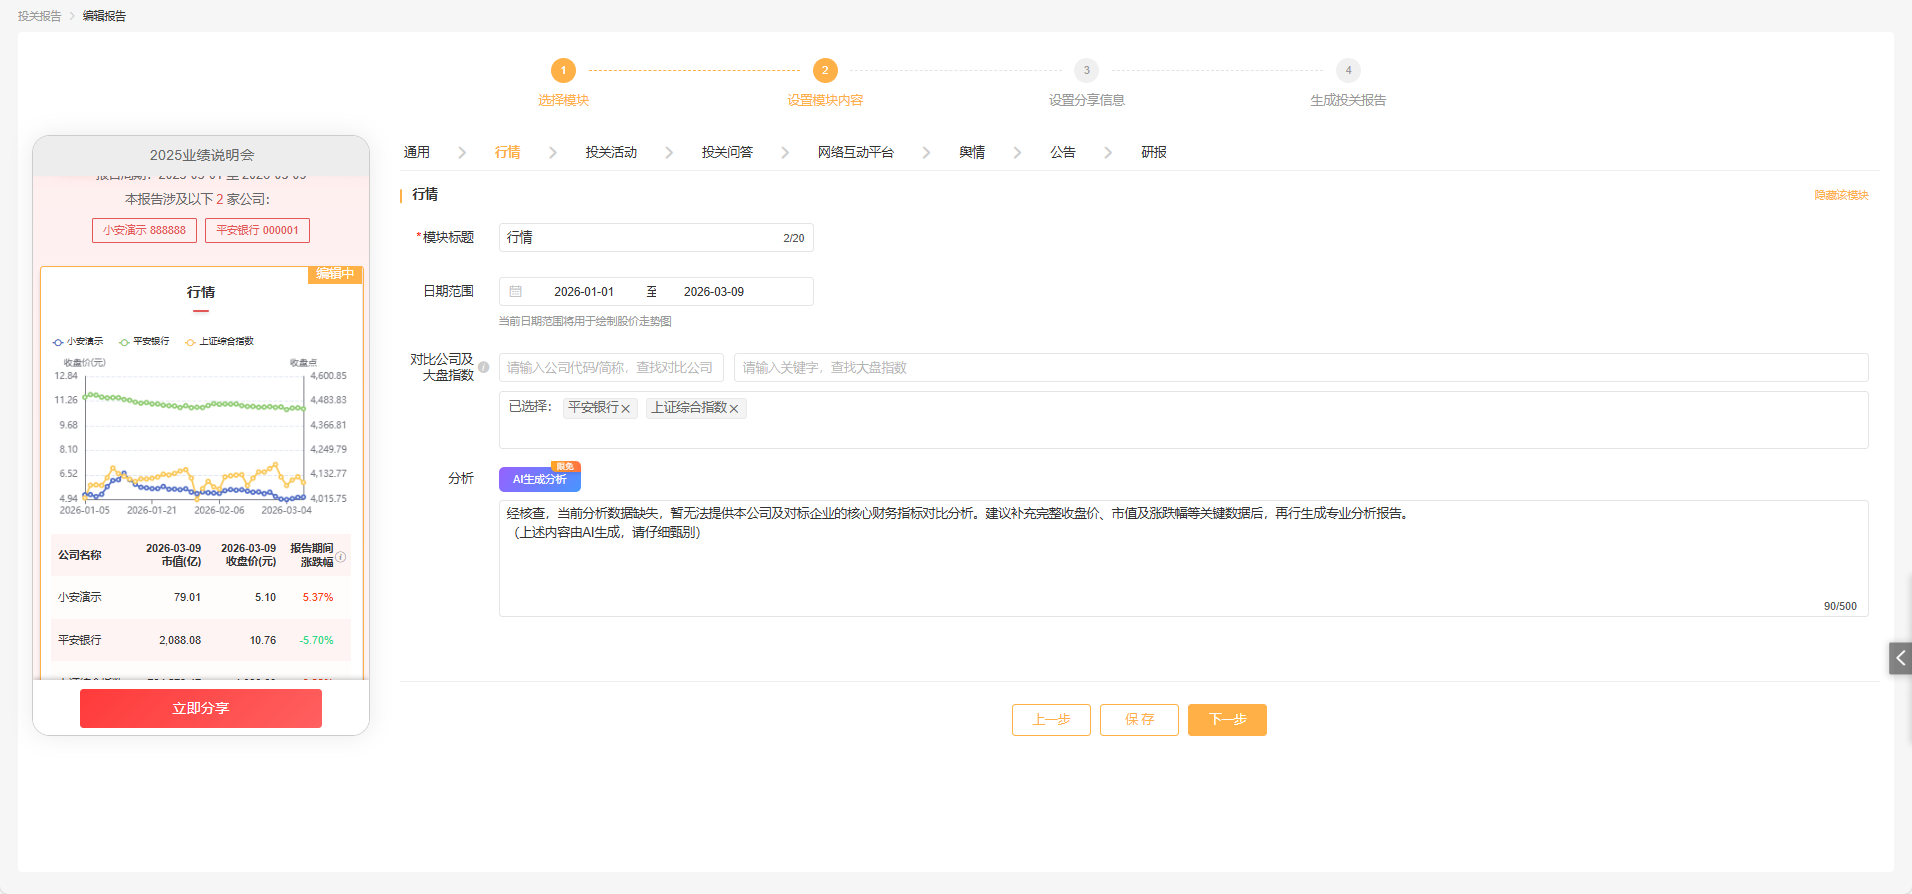Select the 小安演示 888888 company tag
The width and height of the screenshot is (1912, 894).
pyautogui.click(x=144, y=230)
